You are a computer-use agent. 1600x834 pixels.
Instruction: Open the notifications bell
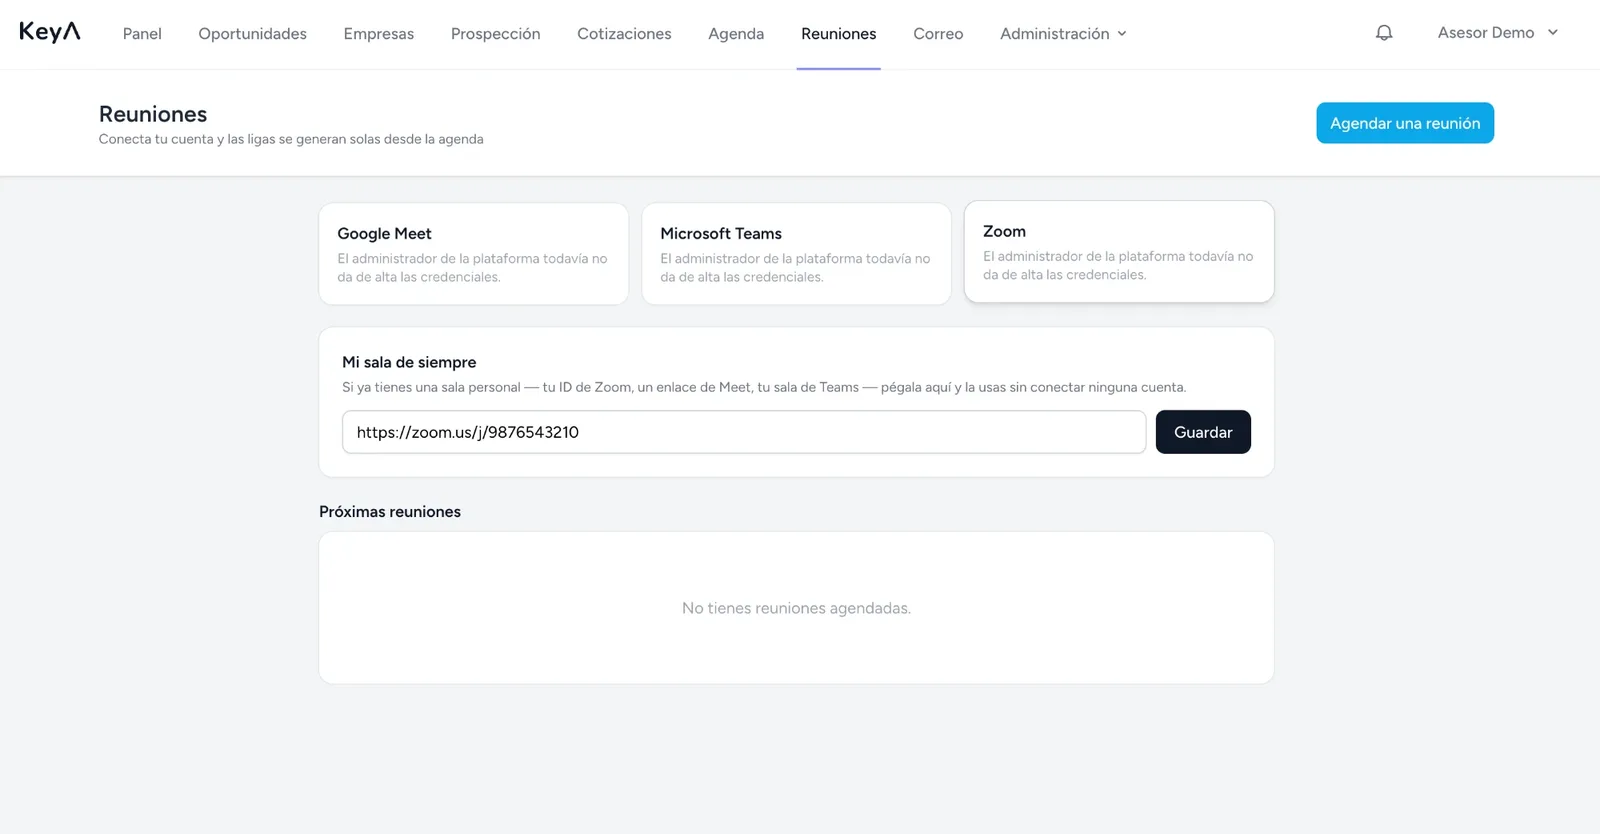[x=1384, y=33]
